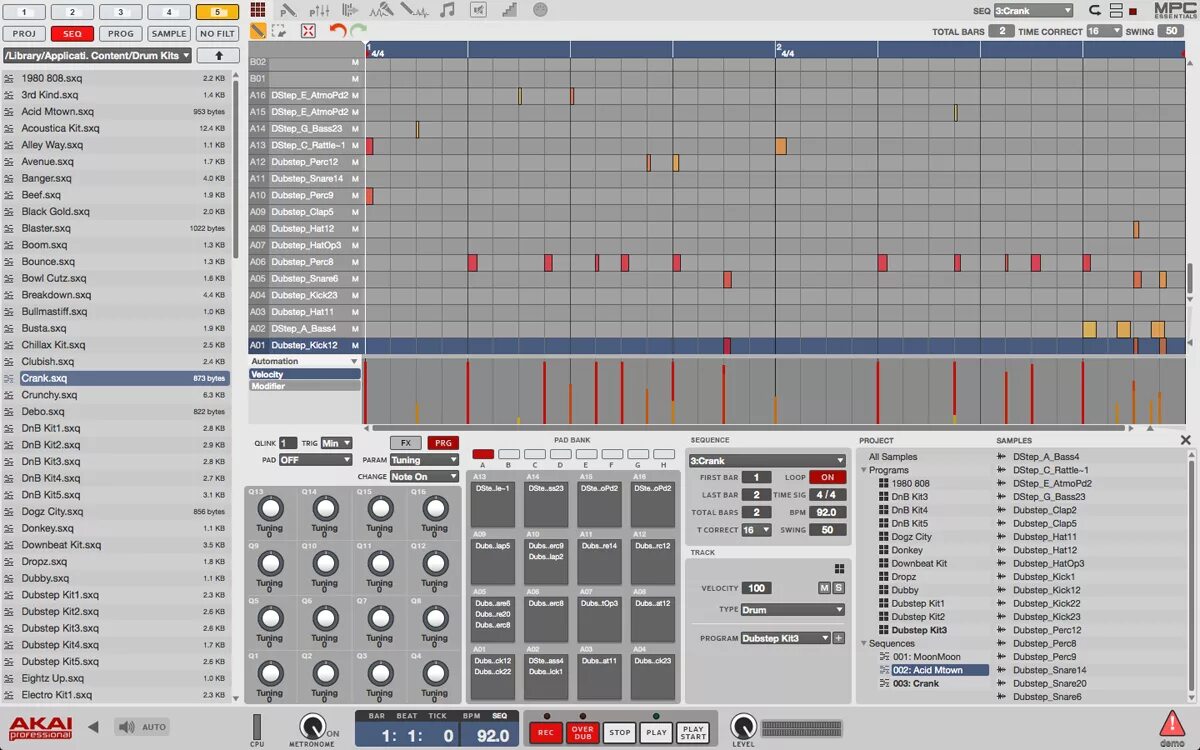Switch to the SAMPLE browser tab
1200x750 pixels.
pyautogui.click(x=169, y=34)
